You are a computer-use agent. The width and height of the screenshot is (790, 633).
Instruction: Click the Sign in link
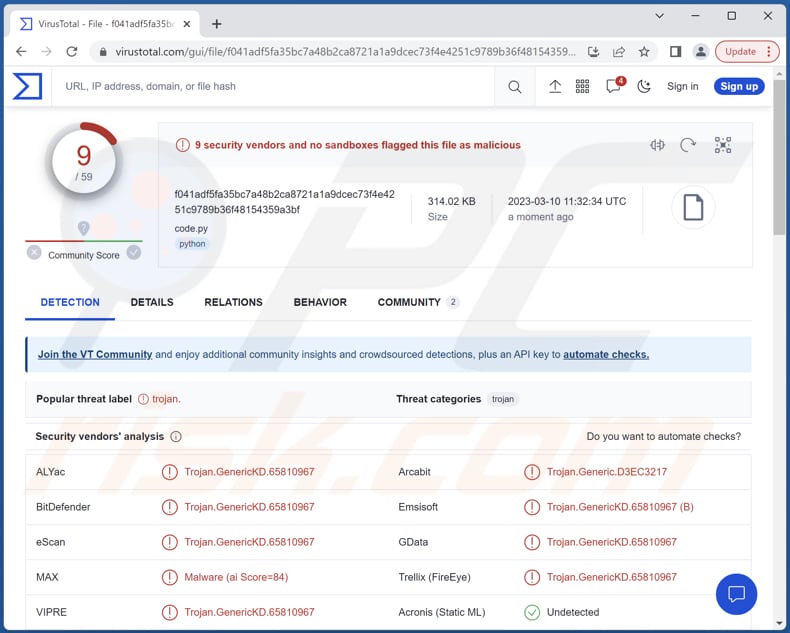point(683,87)
